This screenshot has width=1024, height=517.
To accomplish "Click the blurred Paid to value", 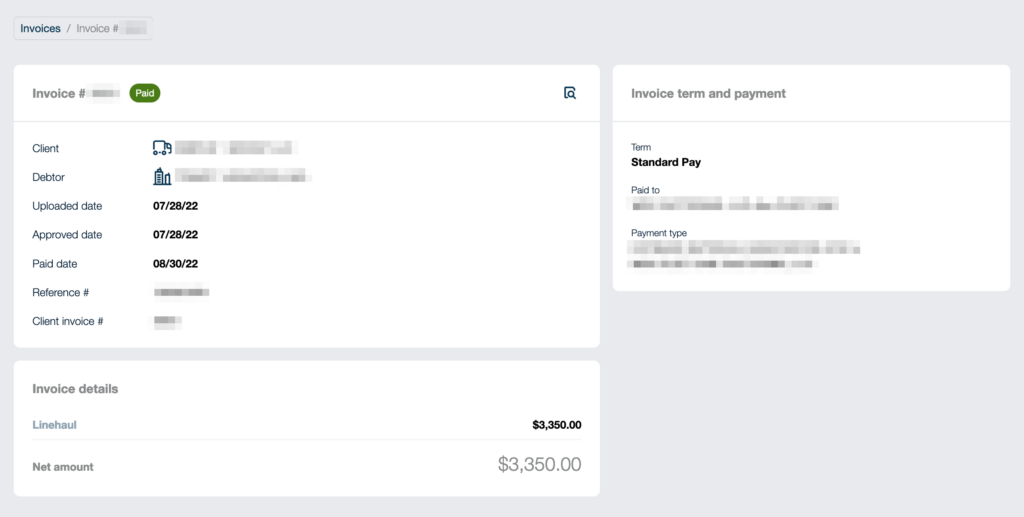I will coord(735,205).
